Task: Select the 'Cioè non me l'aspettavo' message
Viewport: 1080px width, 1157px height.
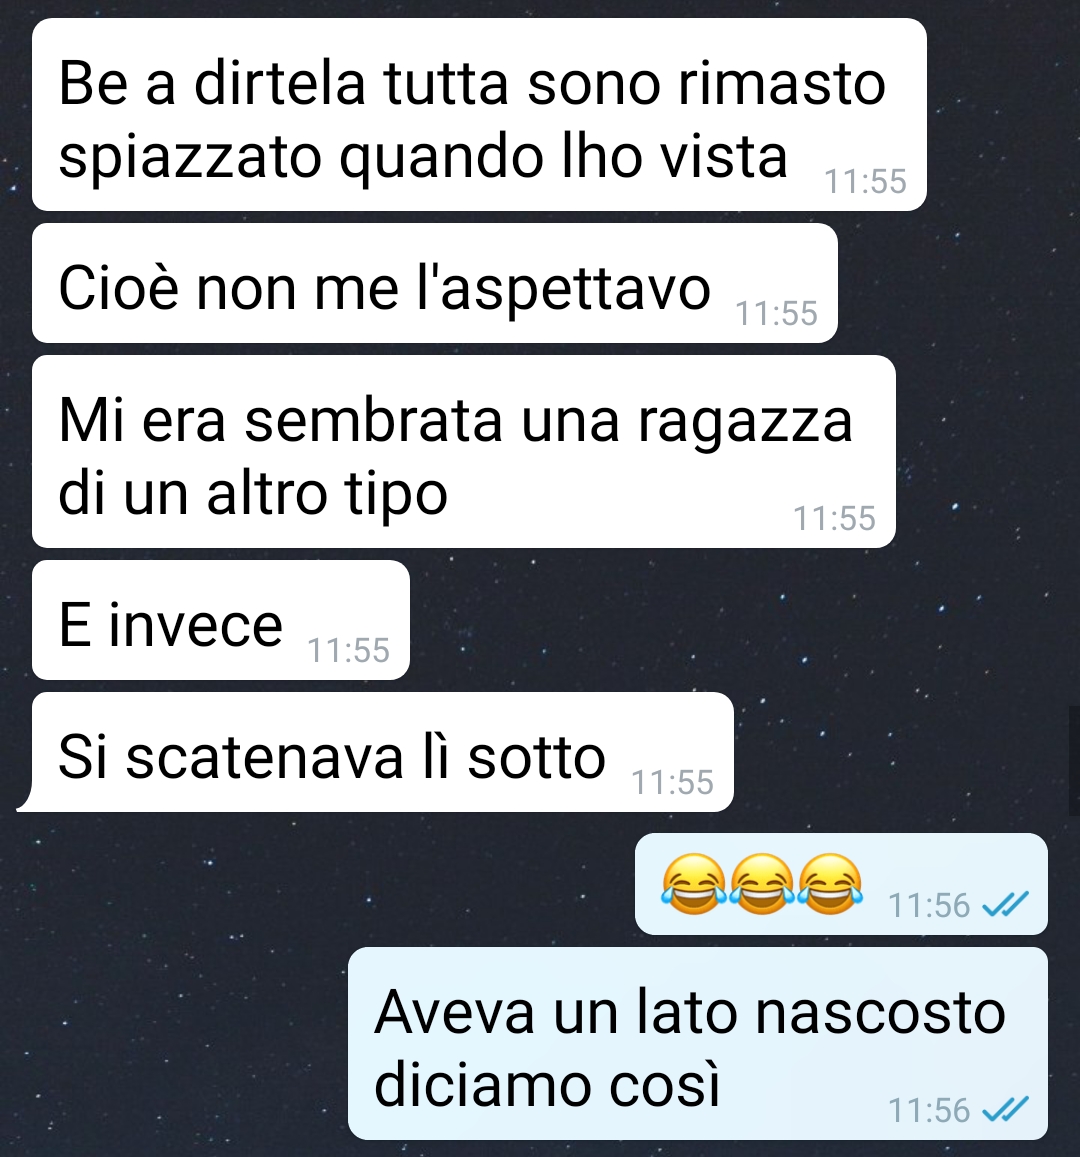Action: pos(435,283)
